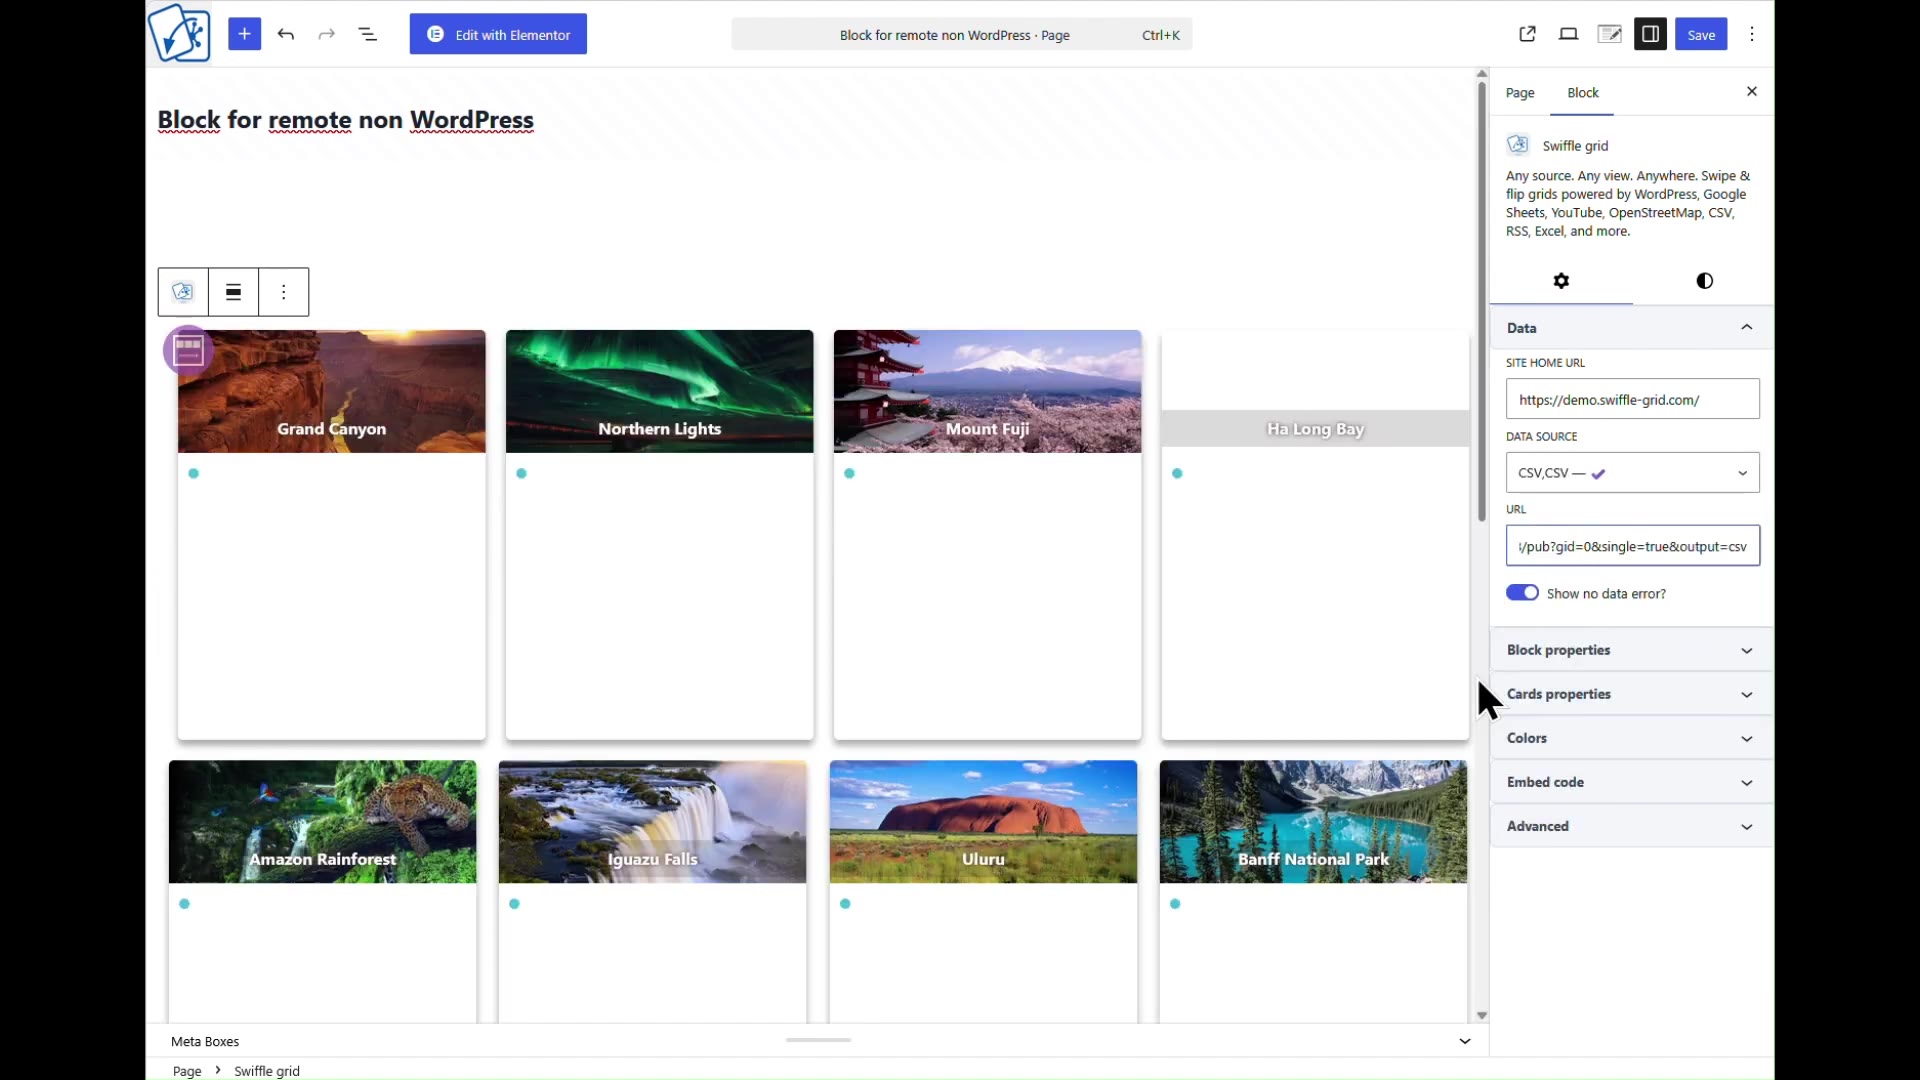Open block toolbar more options

pyautogui.click(x=284, y=292)
